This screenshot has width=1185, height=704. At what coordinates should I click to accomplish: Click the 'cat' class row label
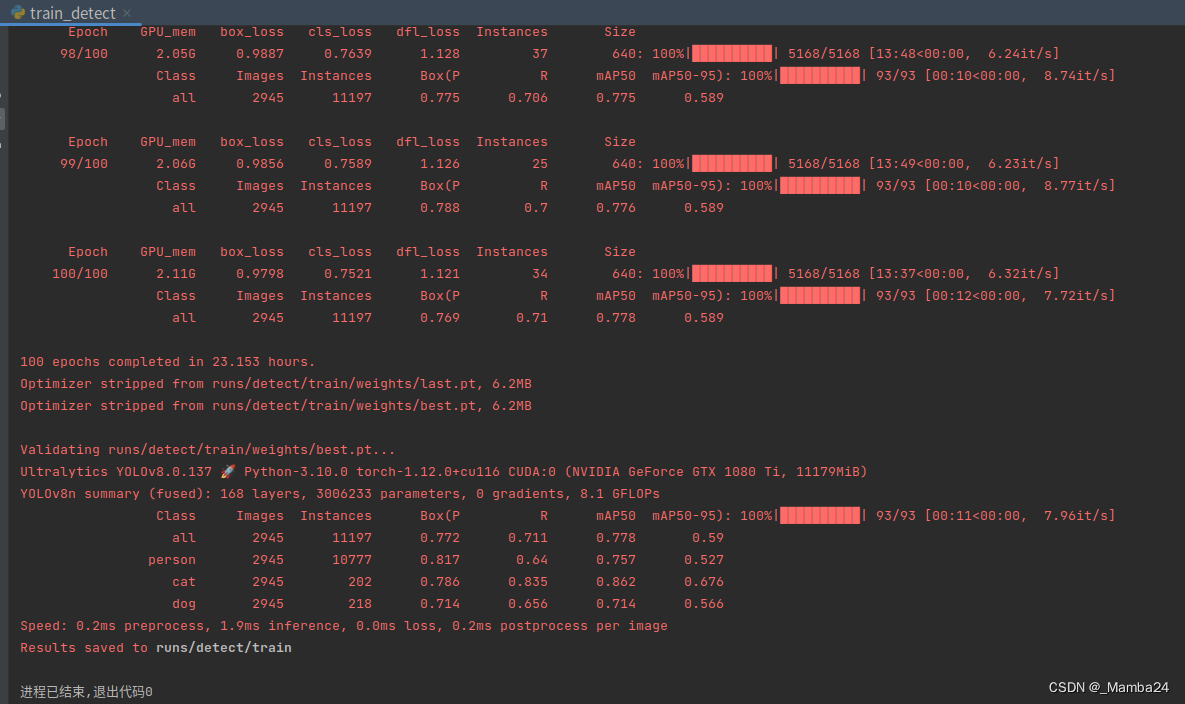tap(184, 582)
